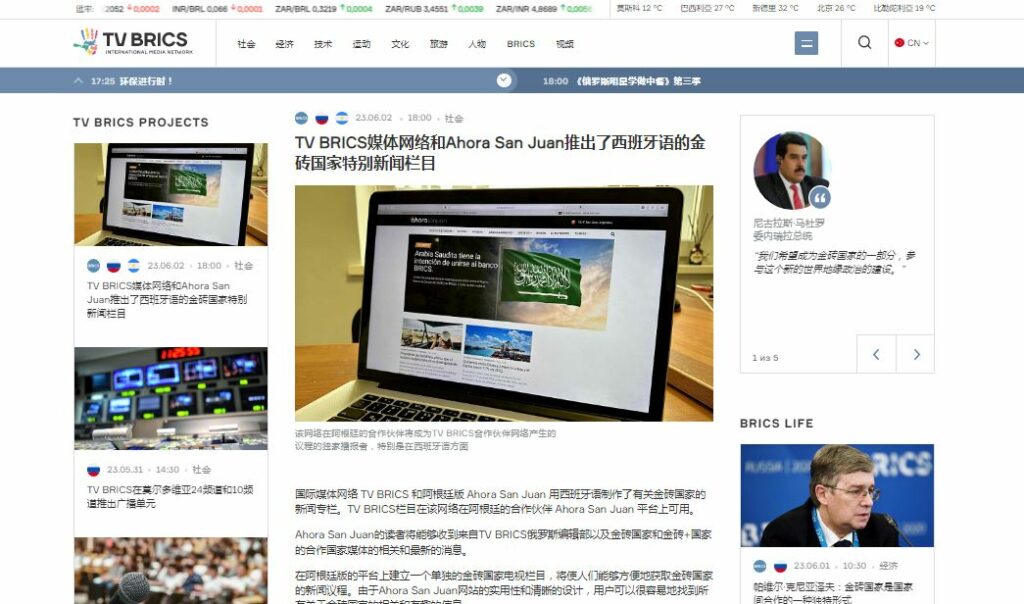Go to the 经济 section
1024x604 pixels.
pyautogui.click(x=284, y=44)
